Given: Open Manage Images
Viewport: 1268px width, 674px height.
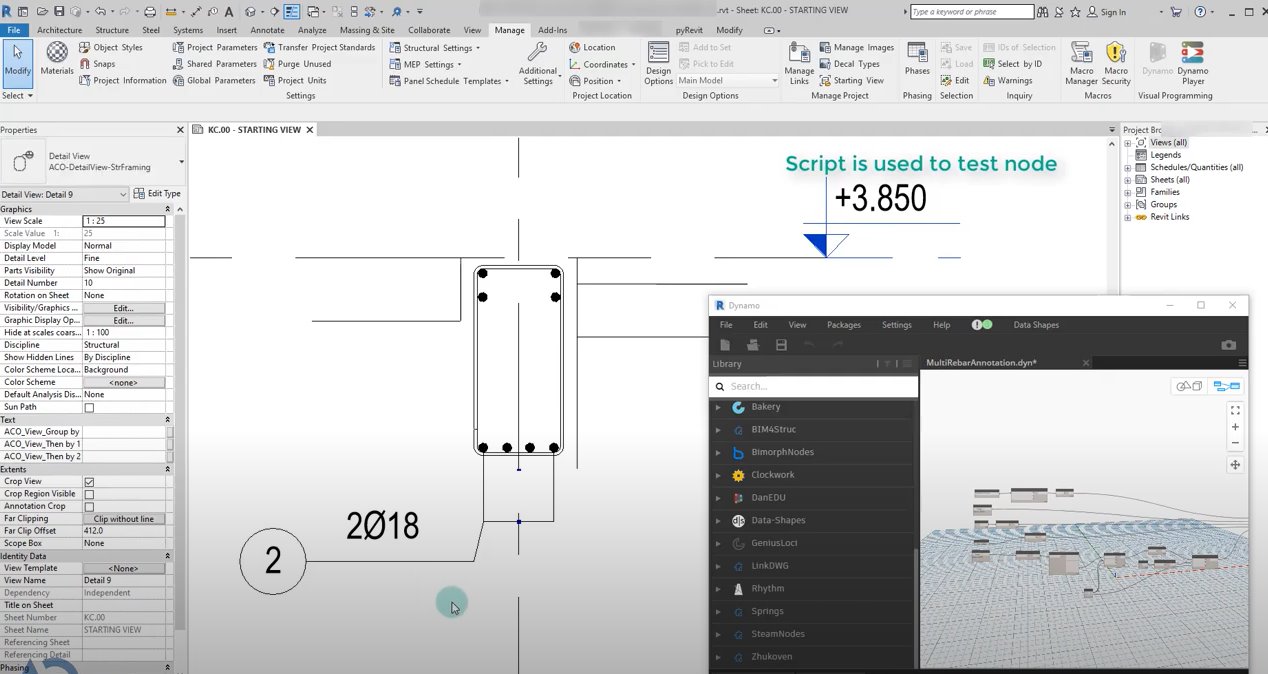Looking at the screenshot, I should pos(857,47).
